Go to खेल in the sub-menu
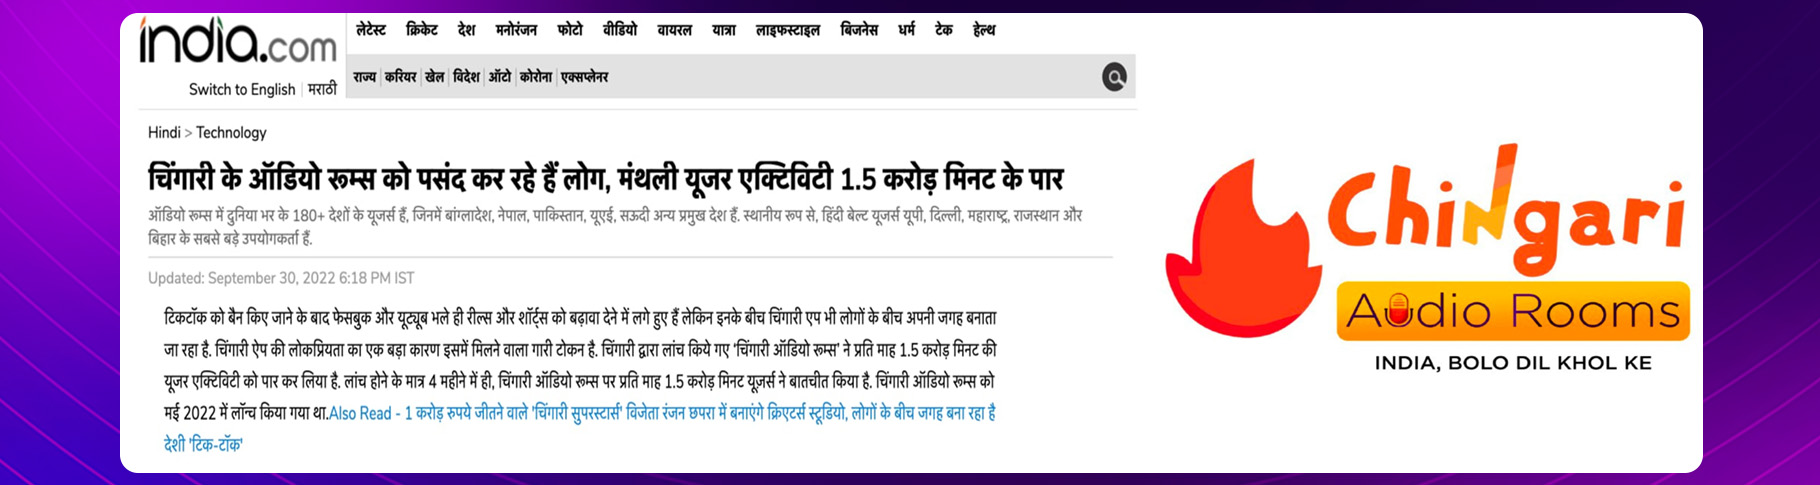Viewport: 1820px width, 485px height. (434, 77)
